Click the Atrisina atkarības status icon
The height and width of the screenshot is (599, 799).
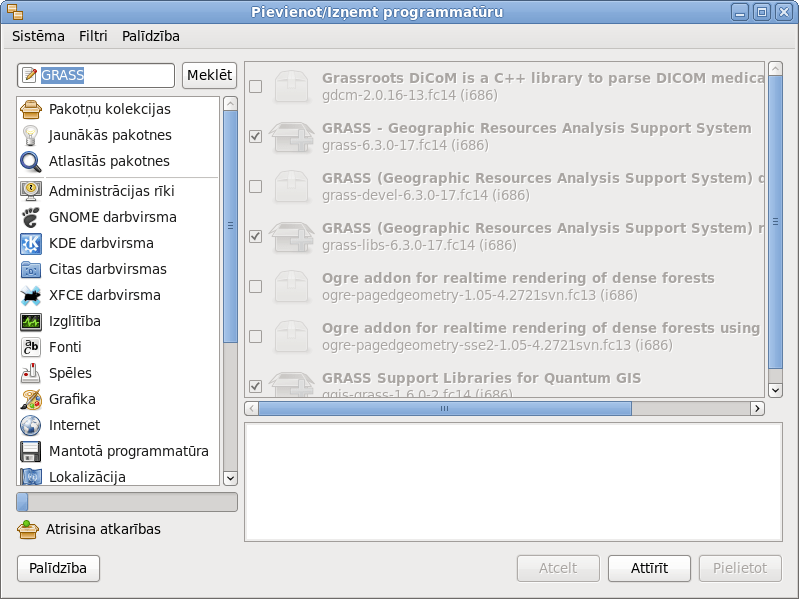click(x=28, y=529)
